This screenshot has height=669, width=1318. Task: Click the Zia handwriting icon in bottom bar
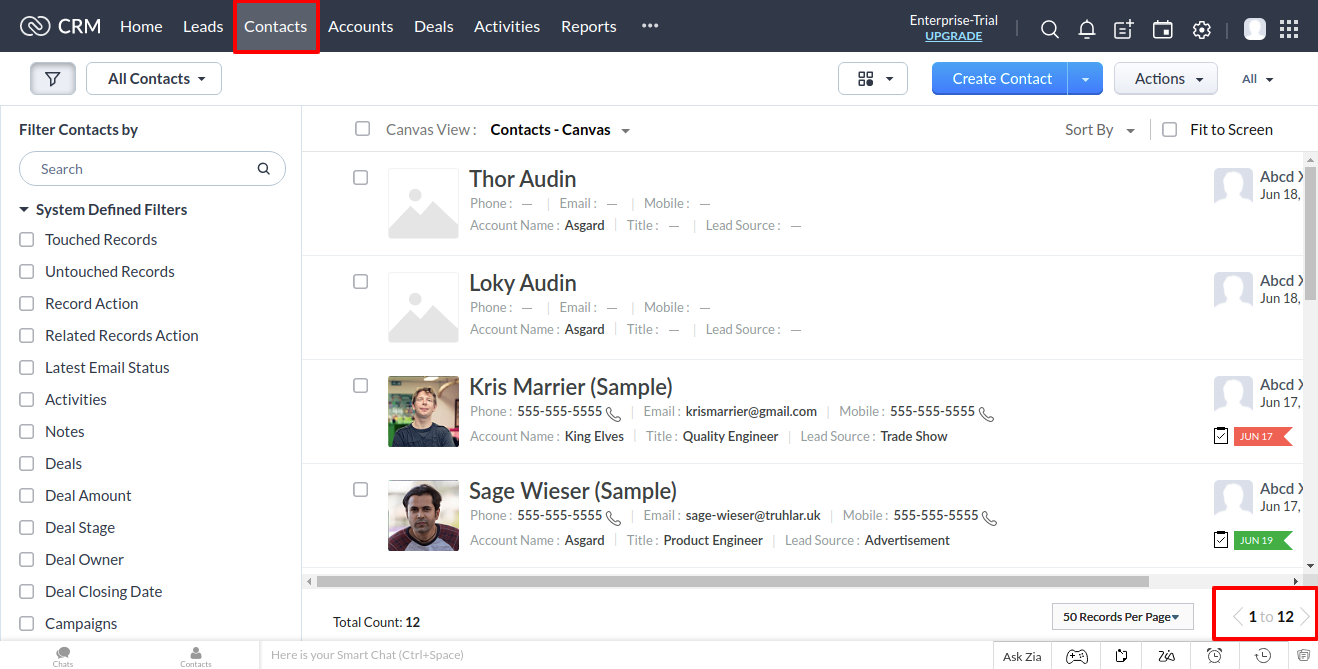click(x=1166, y=656)
